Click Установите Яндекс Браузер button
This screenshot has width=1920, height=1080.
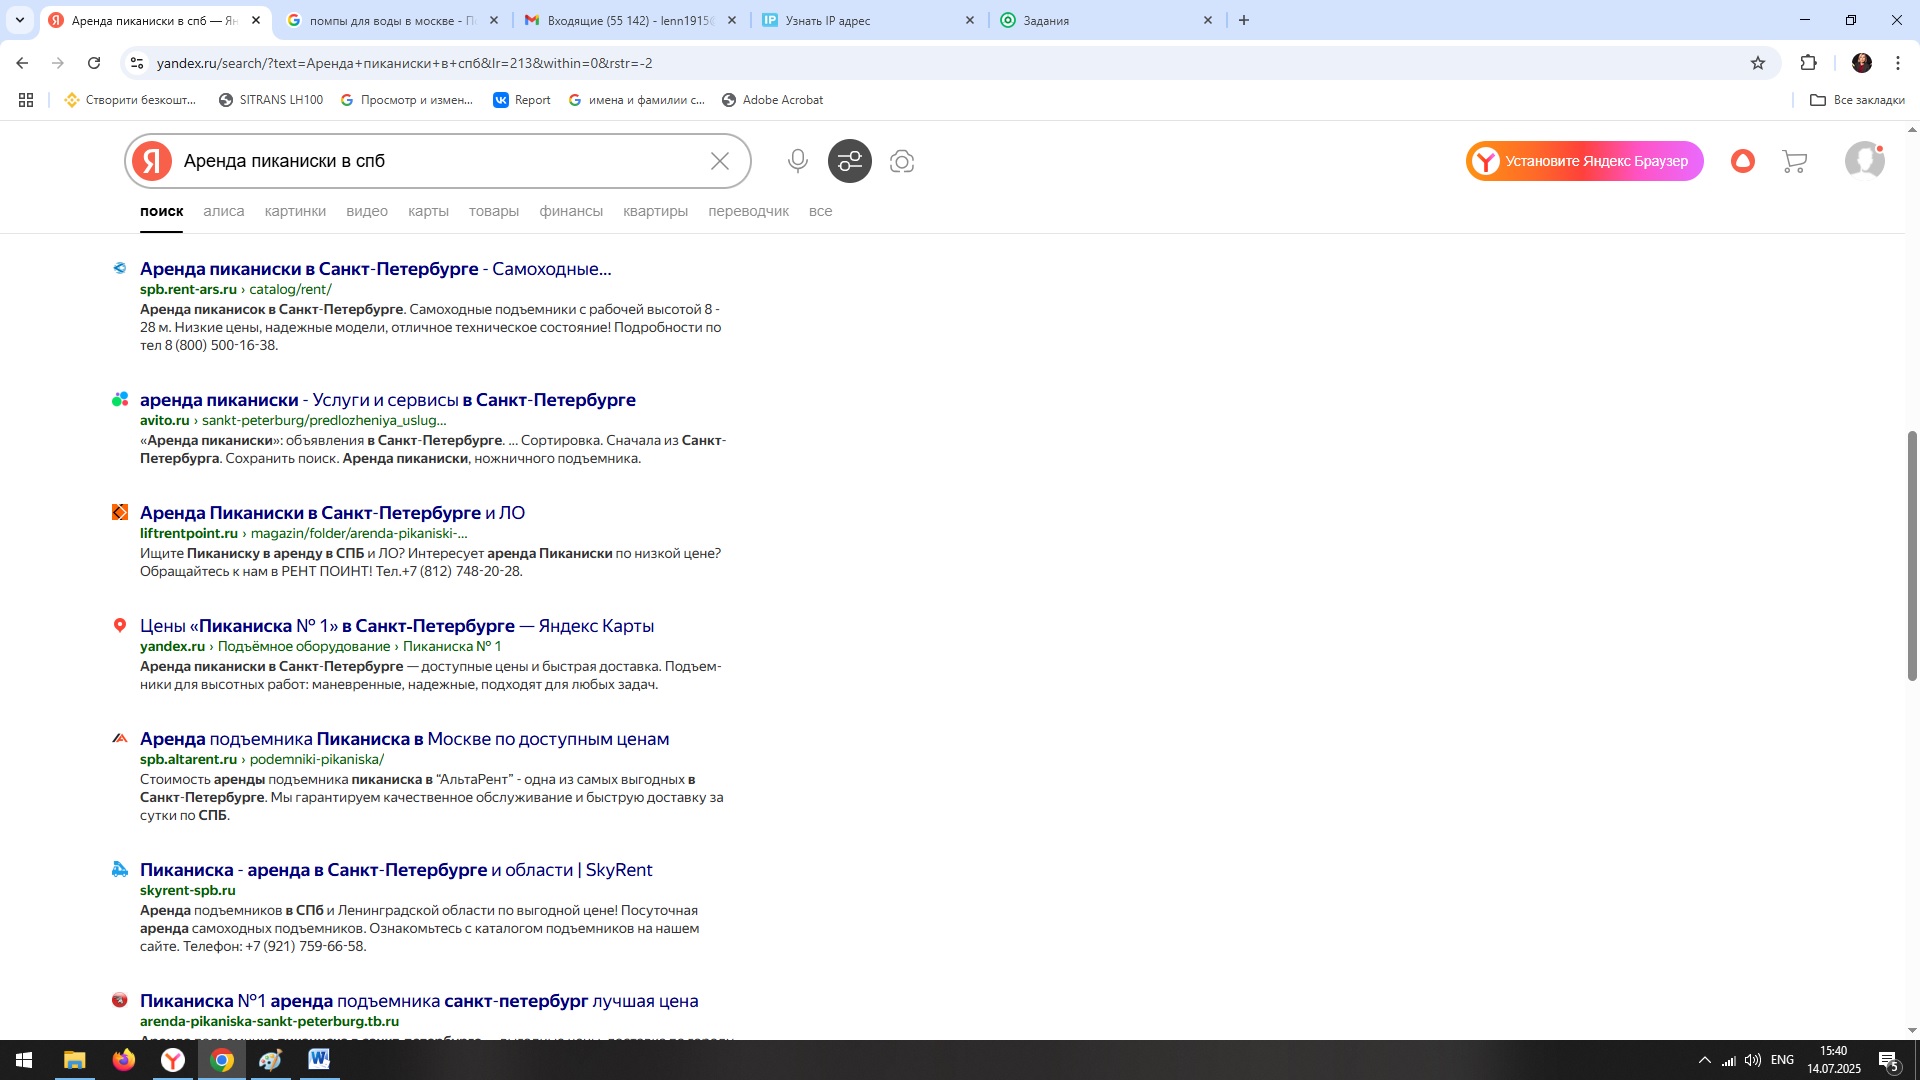pos(1585,161)
